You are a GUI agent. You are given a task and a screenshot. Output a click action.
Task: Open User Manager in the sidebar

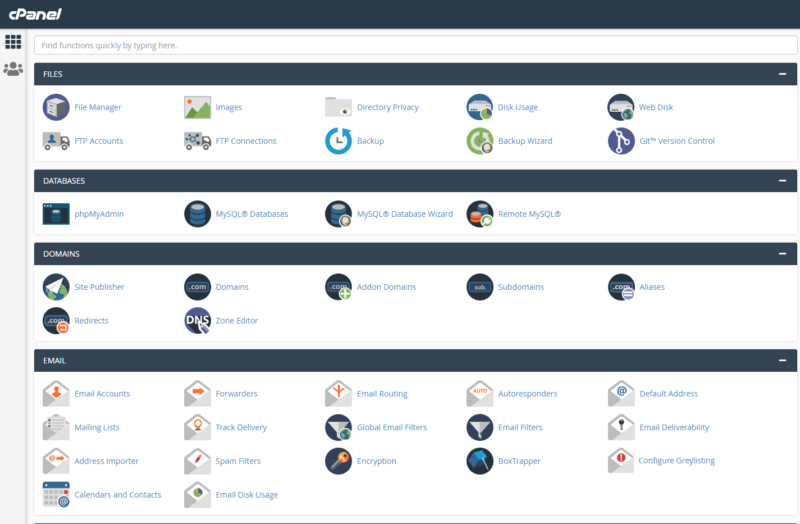click(13, 69)
